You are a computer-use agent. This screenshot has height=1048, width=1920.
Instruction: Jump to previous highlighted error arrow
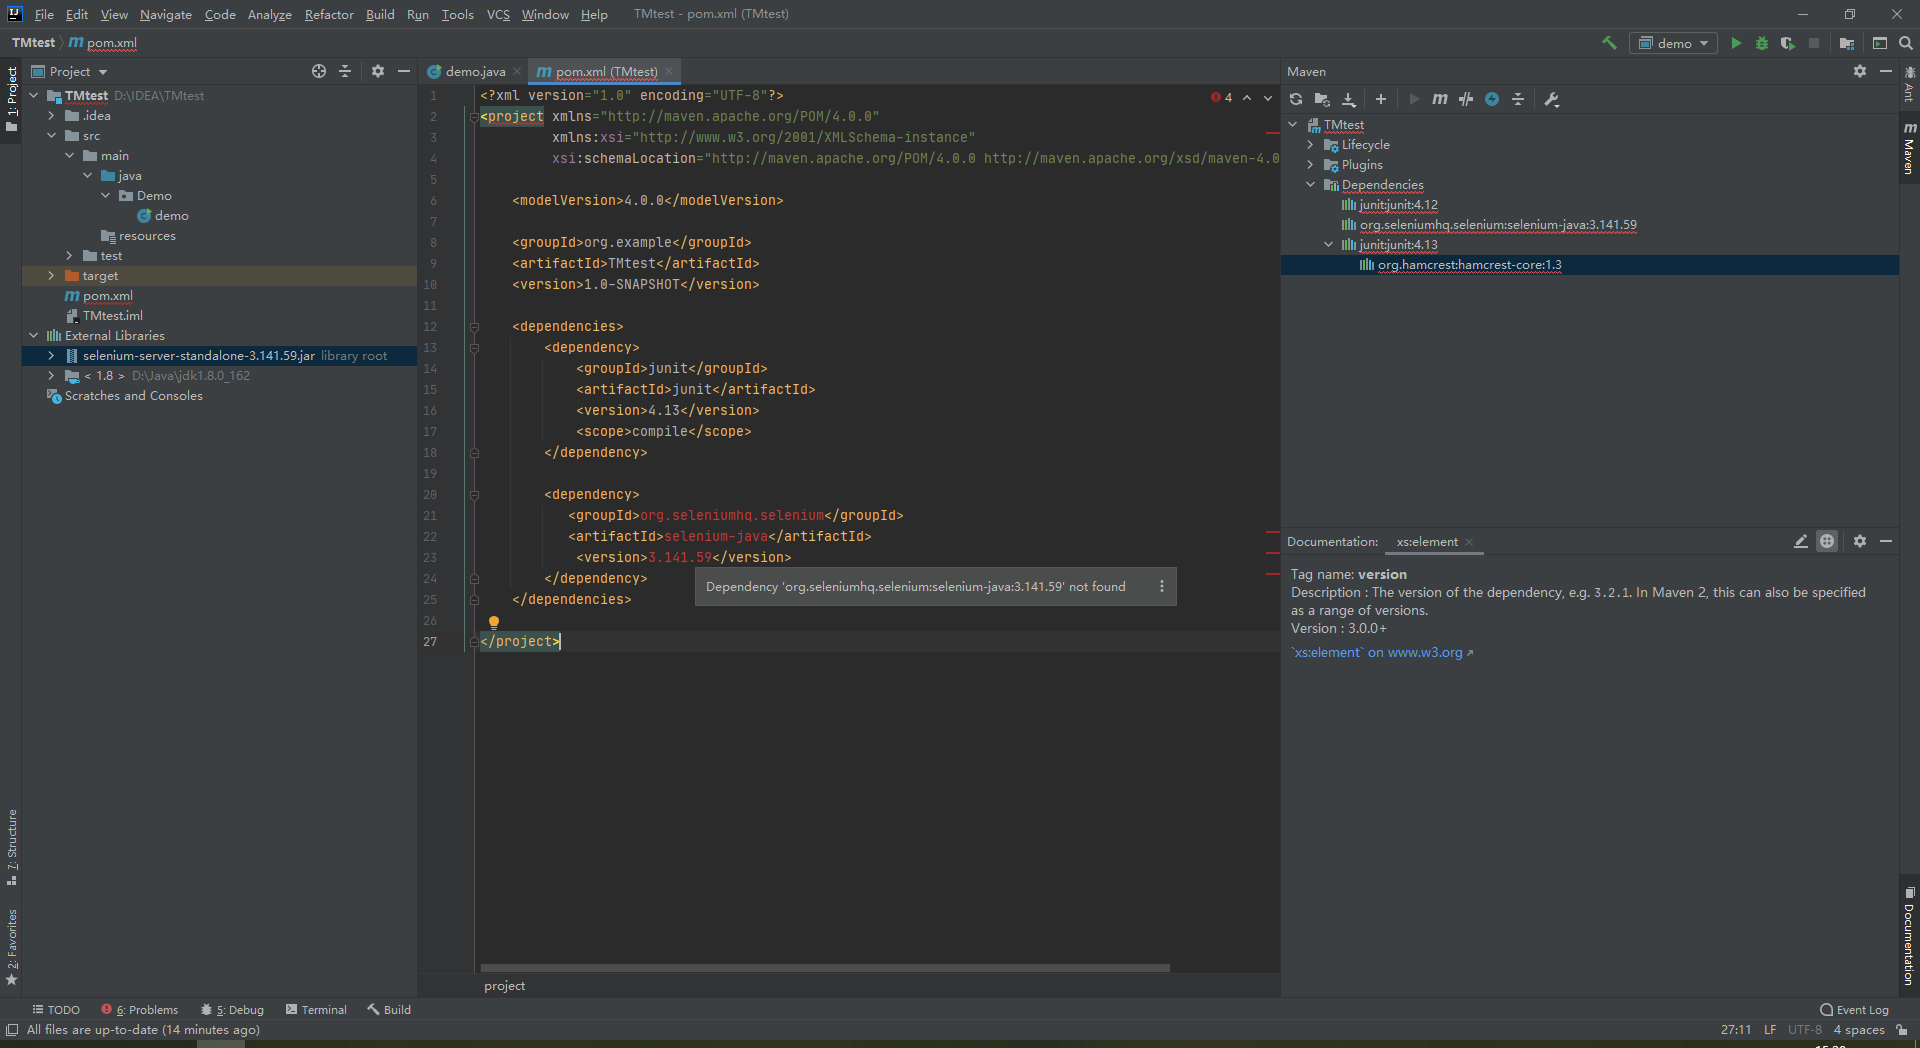(x=1247, y=97)
